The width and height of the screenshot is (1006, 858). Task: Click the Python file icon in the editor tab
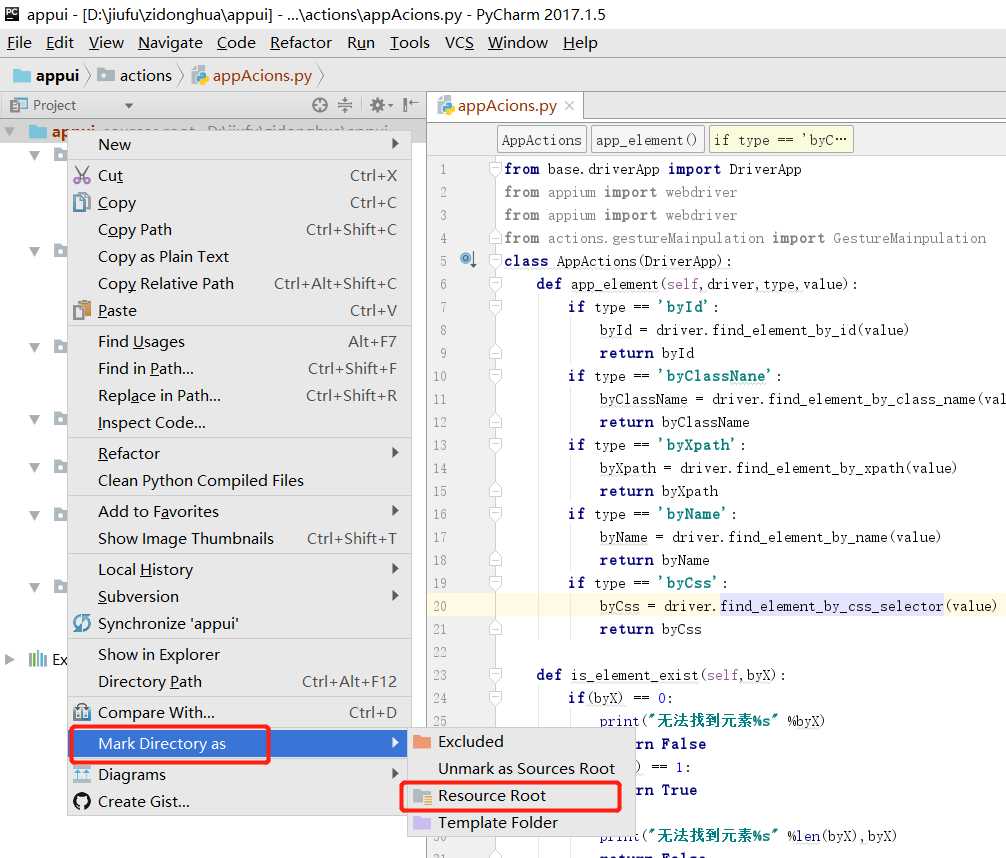coord(445,105)
